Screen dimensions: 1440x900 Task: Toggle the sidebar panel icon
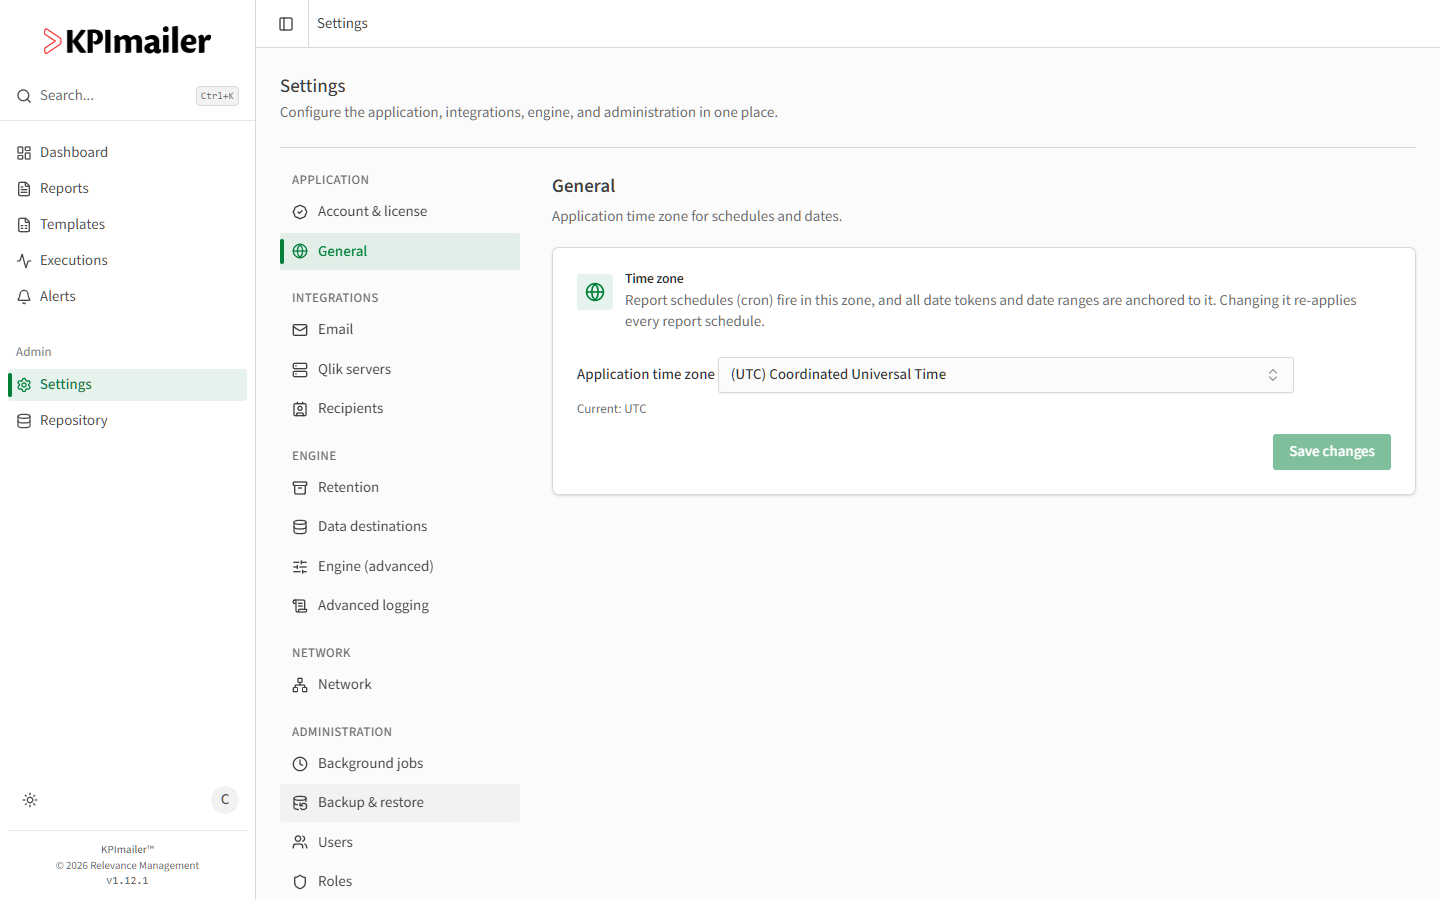(x=286, y=24)
